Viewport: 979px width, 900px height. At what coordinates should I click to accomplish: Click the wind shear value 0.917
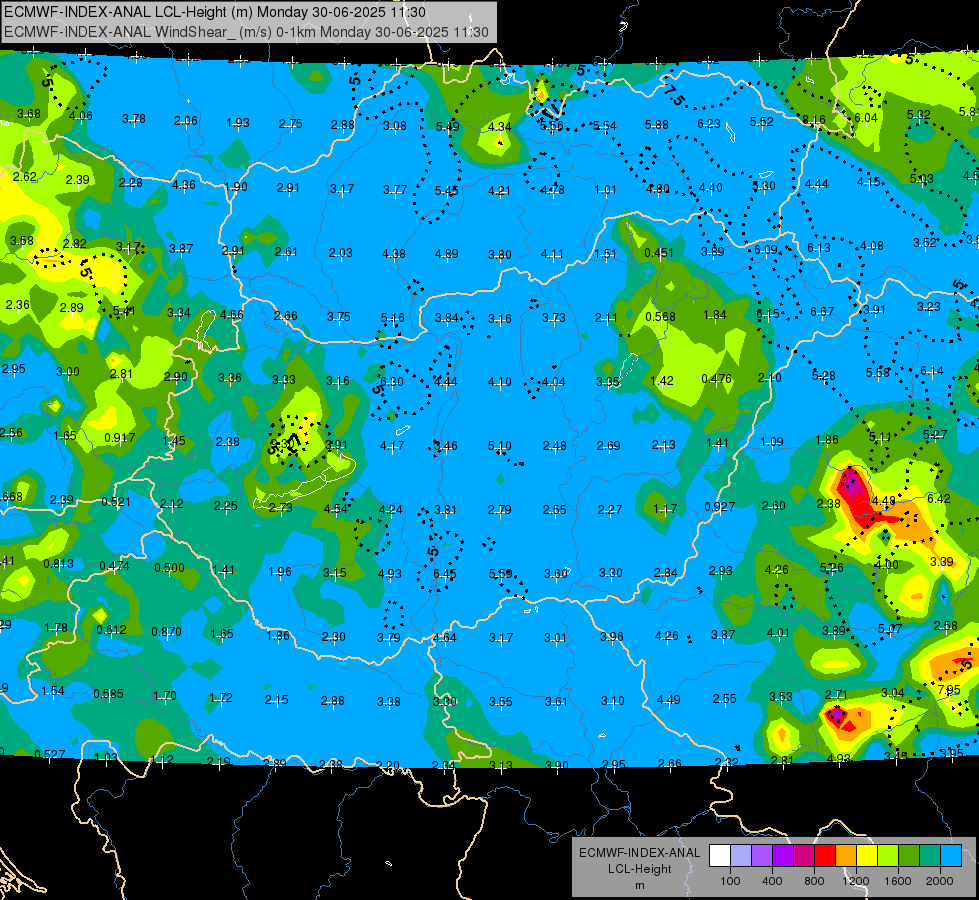(119, 438)
